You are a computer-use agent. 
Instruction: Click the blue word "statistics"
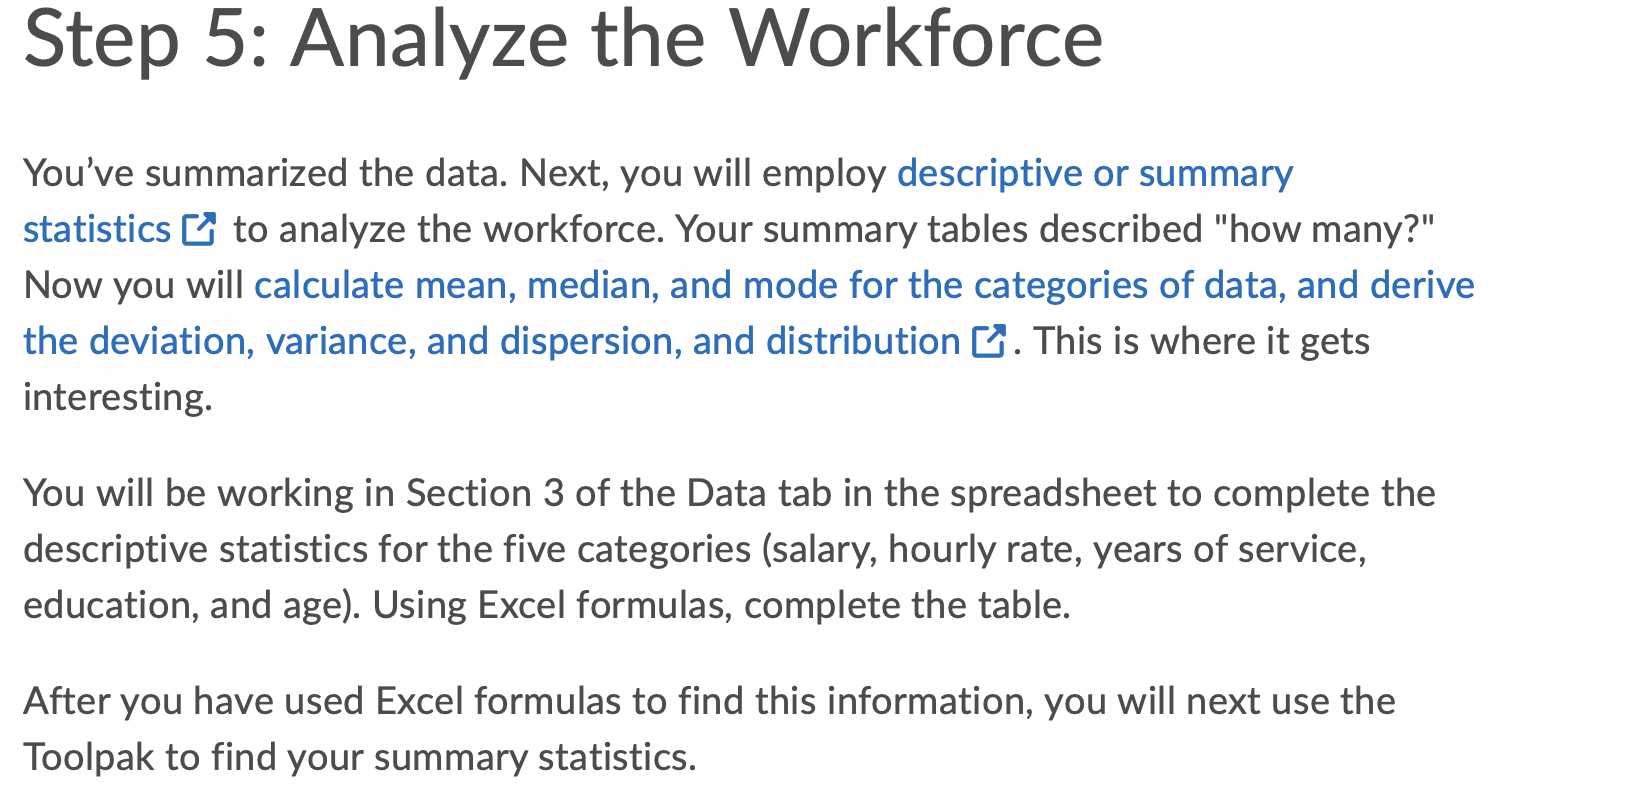click(97, 230)
